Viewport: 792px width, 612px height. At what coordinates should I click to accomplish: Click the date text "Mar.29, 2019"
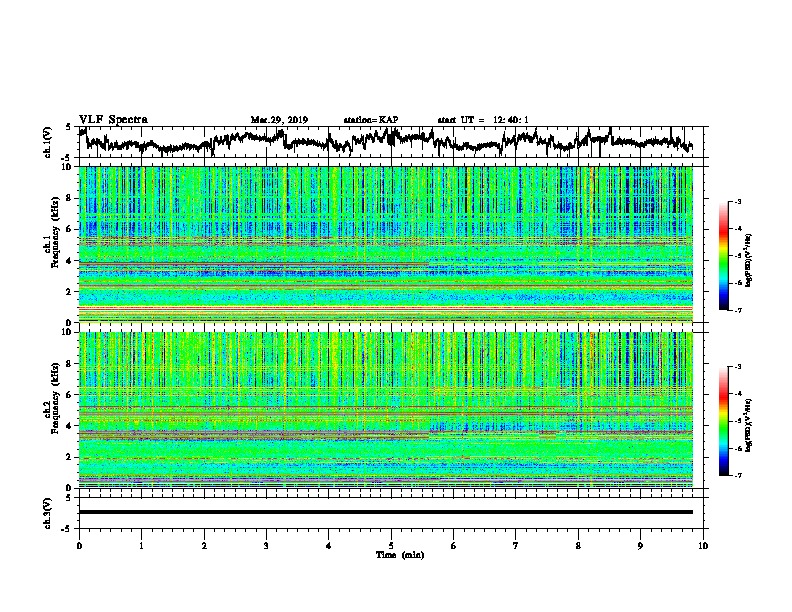coord(279,120)
